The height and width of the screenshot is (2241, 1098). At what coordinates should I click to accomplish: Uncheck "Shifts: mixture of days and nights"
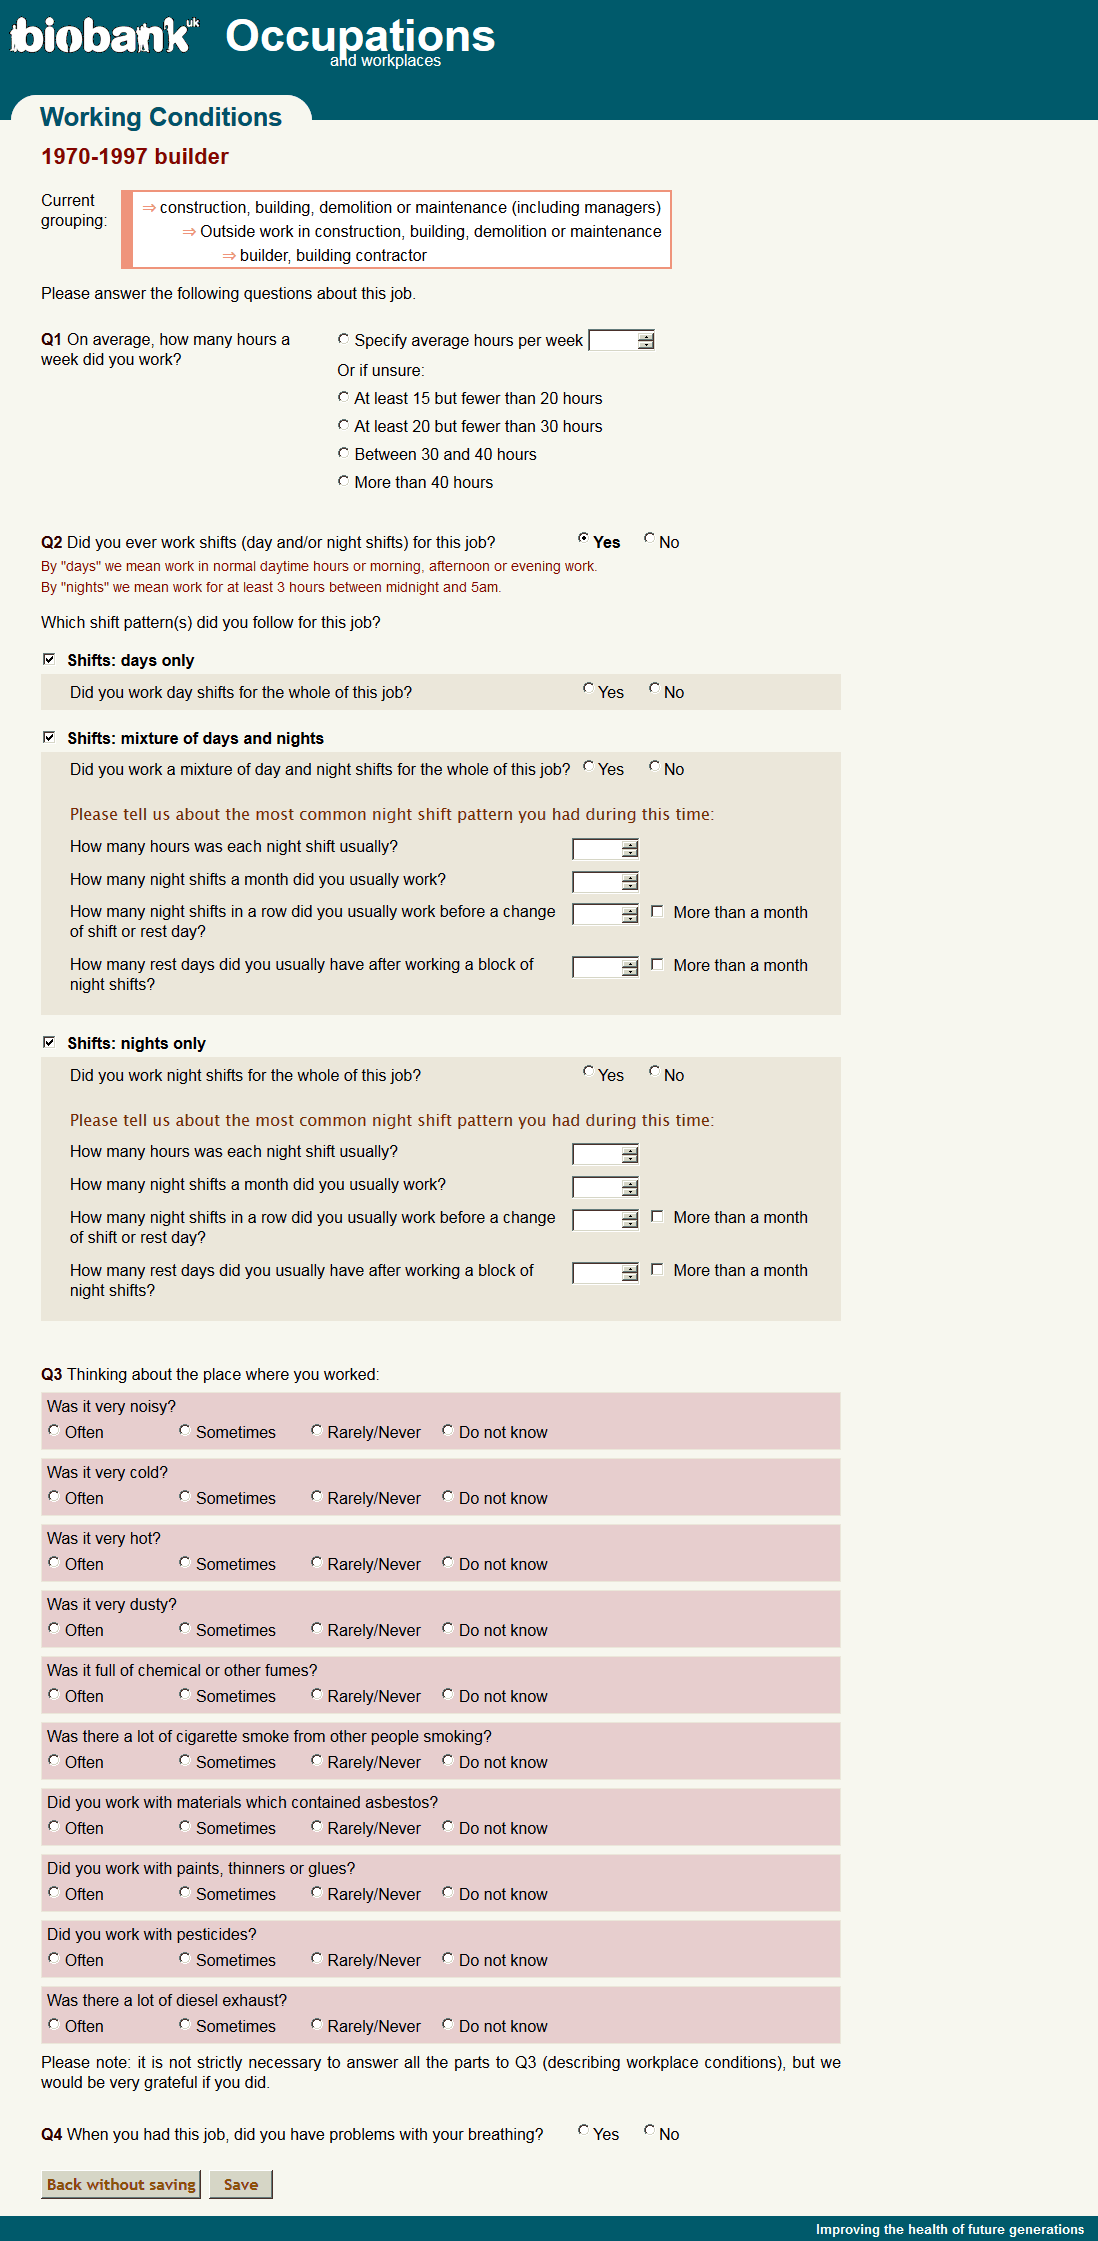click(x=49, y=737)
